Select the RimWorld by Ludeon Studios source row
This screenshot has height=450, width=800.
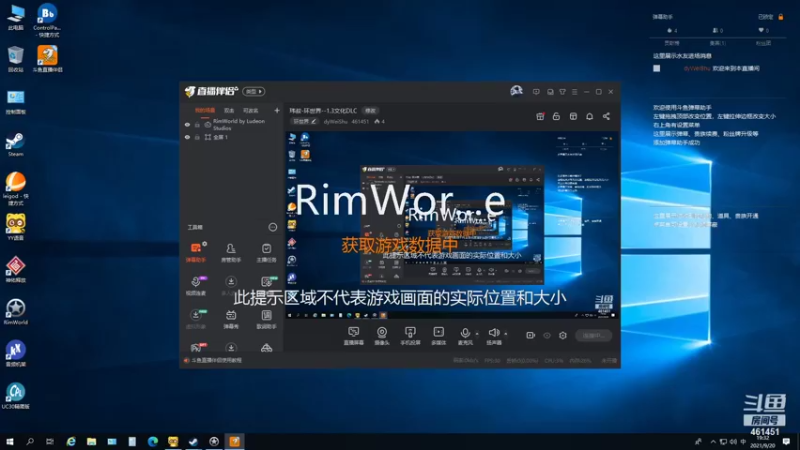[232, 124]
